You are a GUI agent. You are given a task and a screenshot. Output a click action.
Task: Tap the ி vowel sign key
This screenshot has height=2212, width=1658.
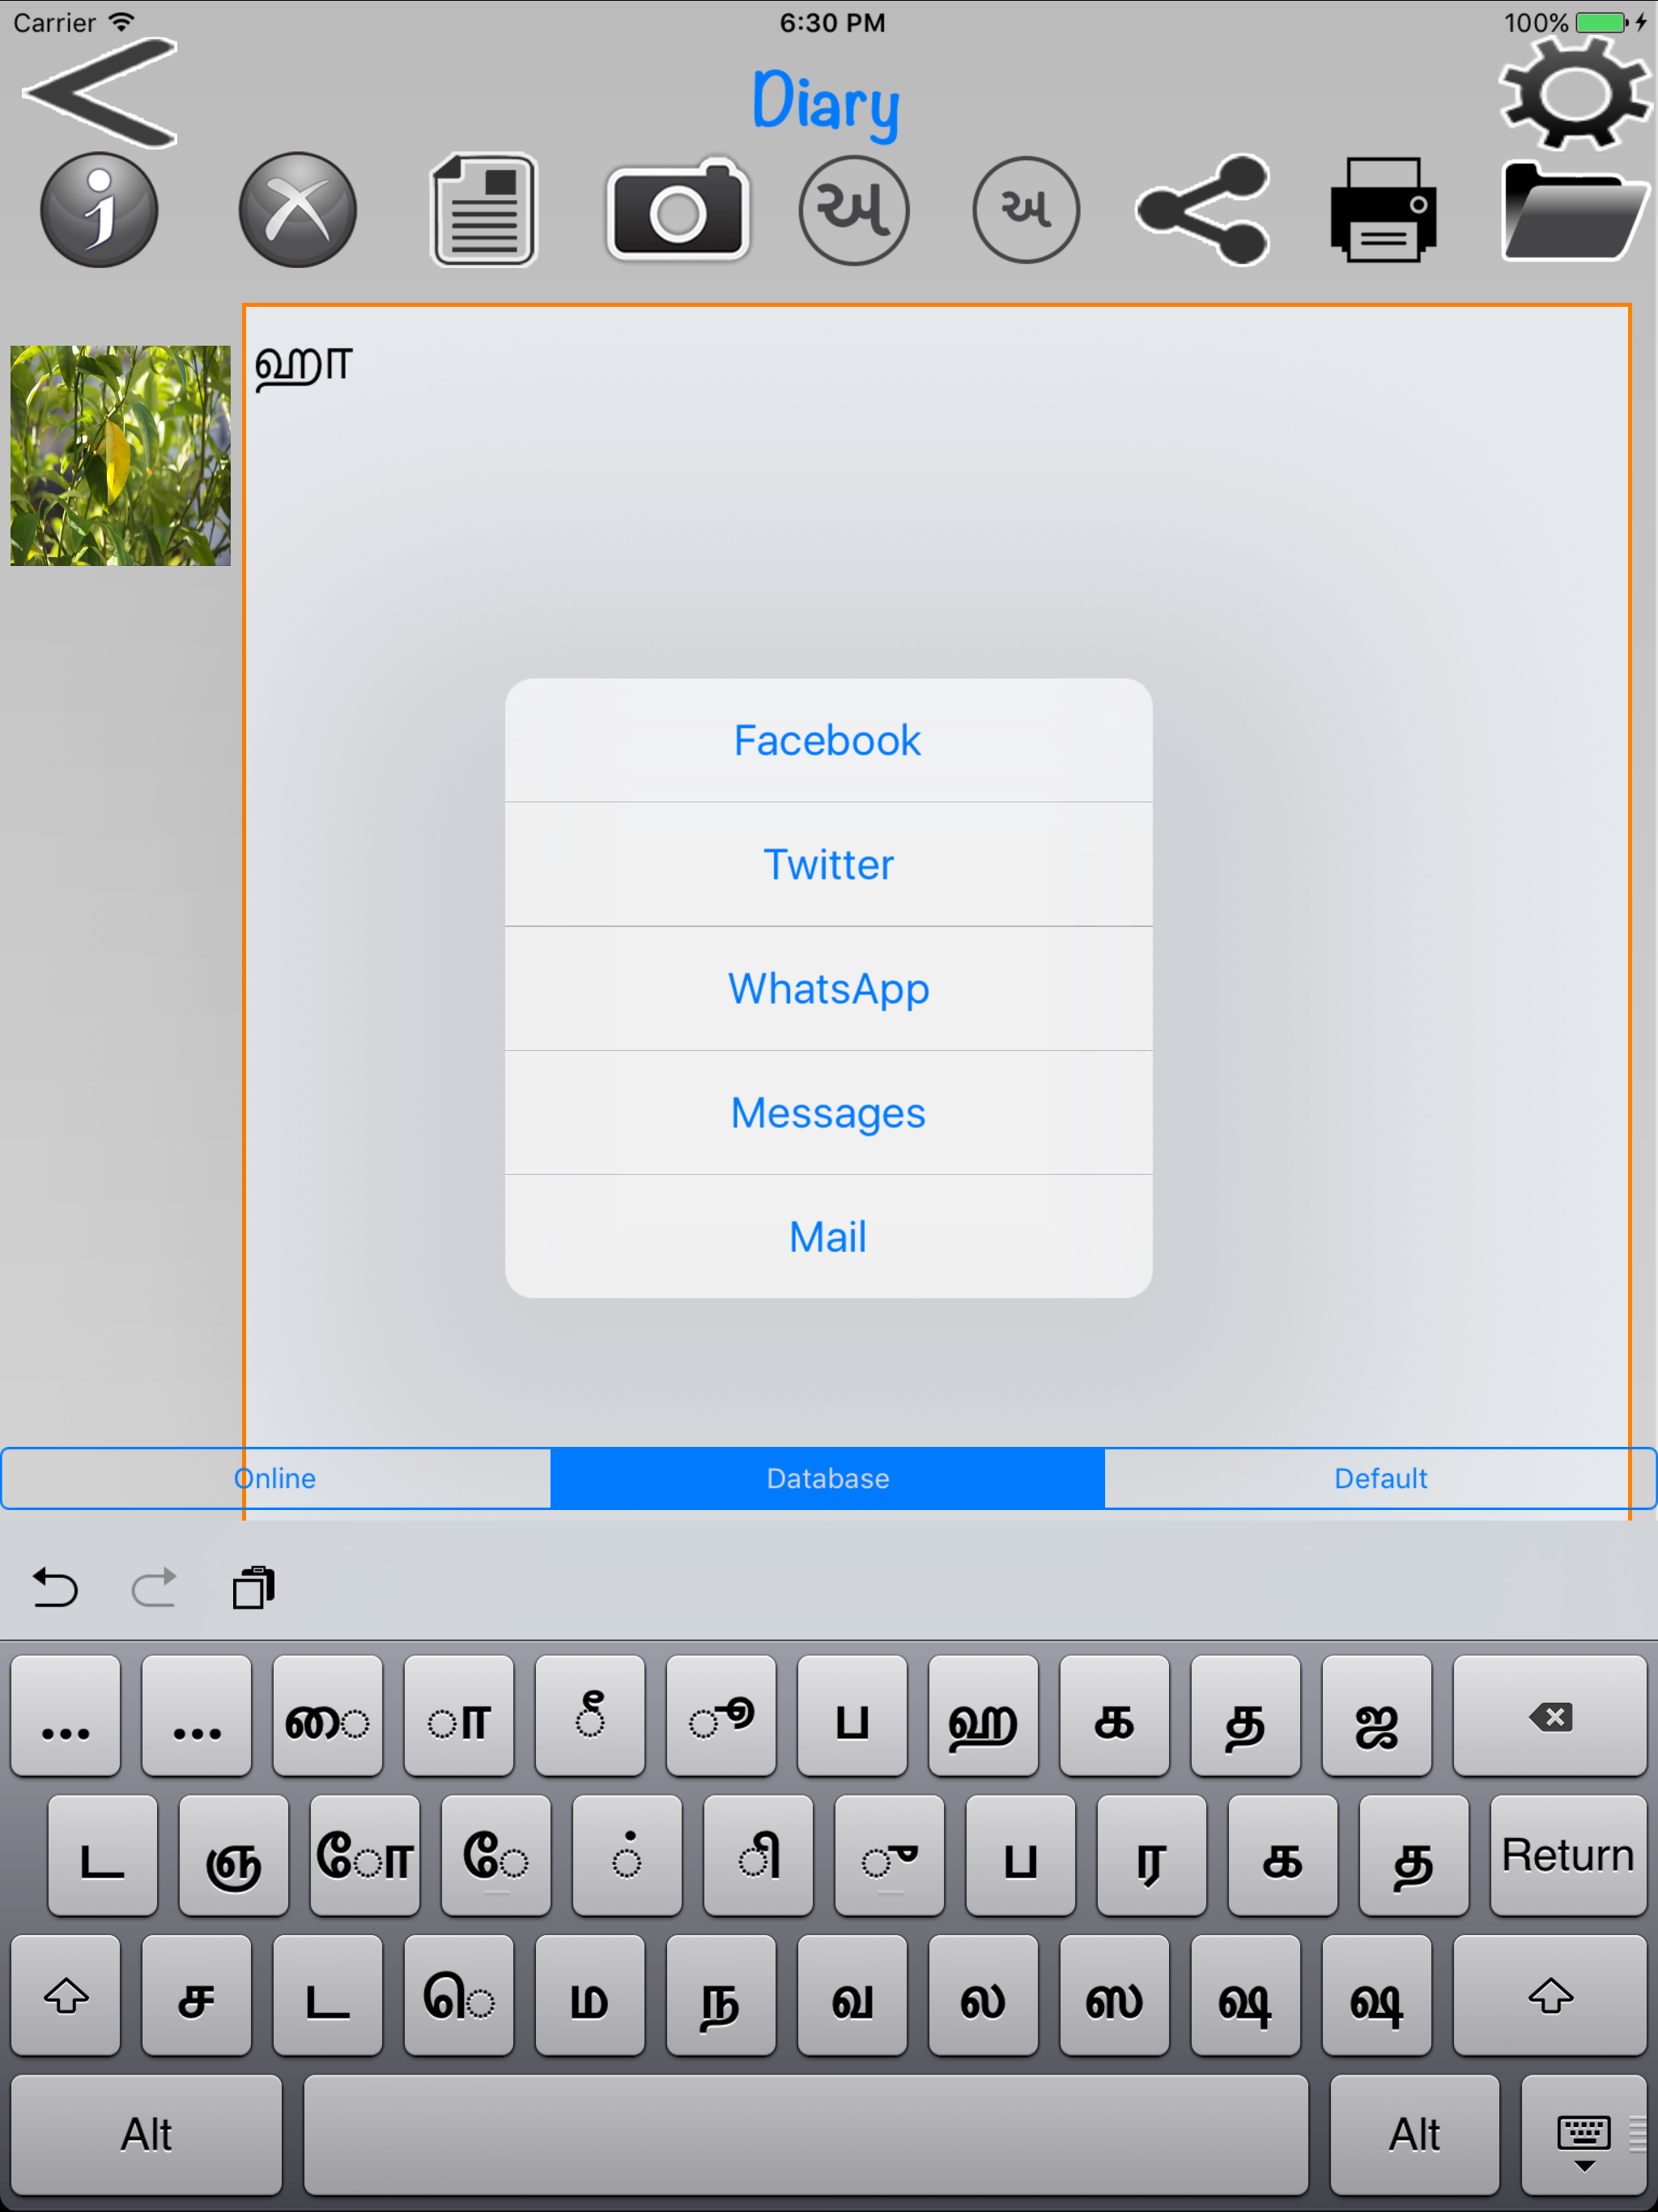[x=759, y=1856]
